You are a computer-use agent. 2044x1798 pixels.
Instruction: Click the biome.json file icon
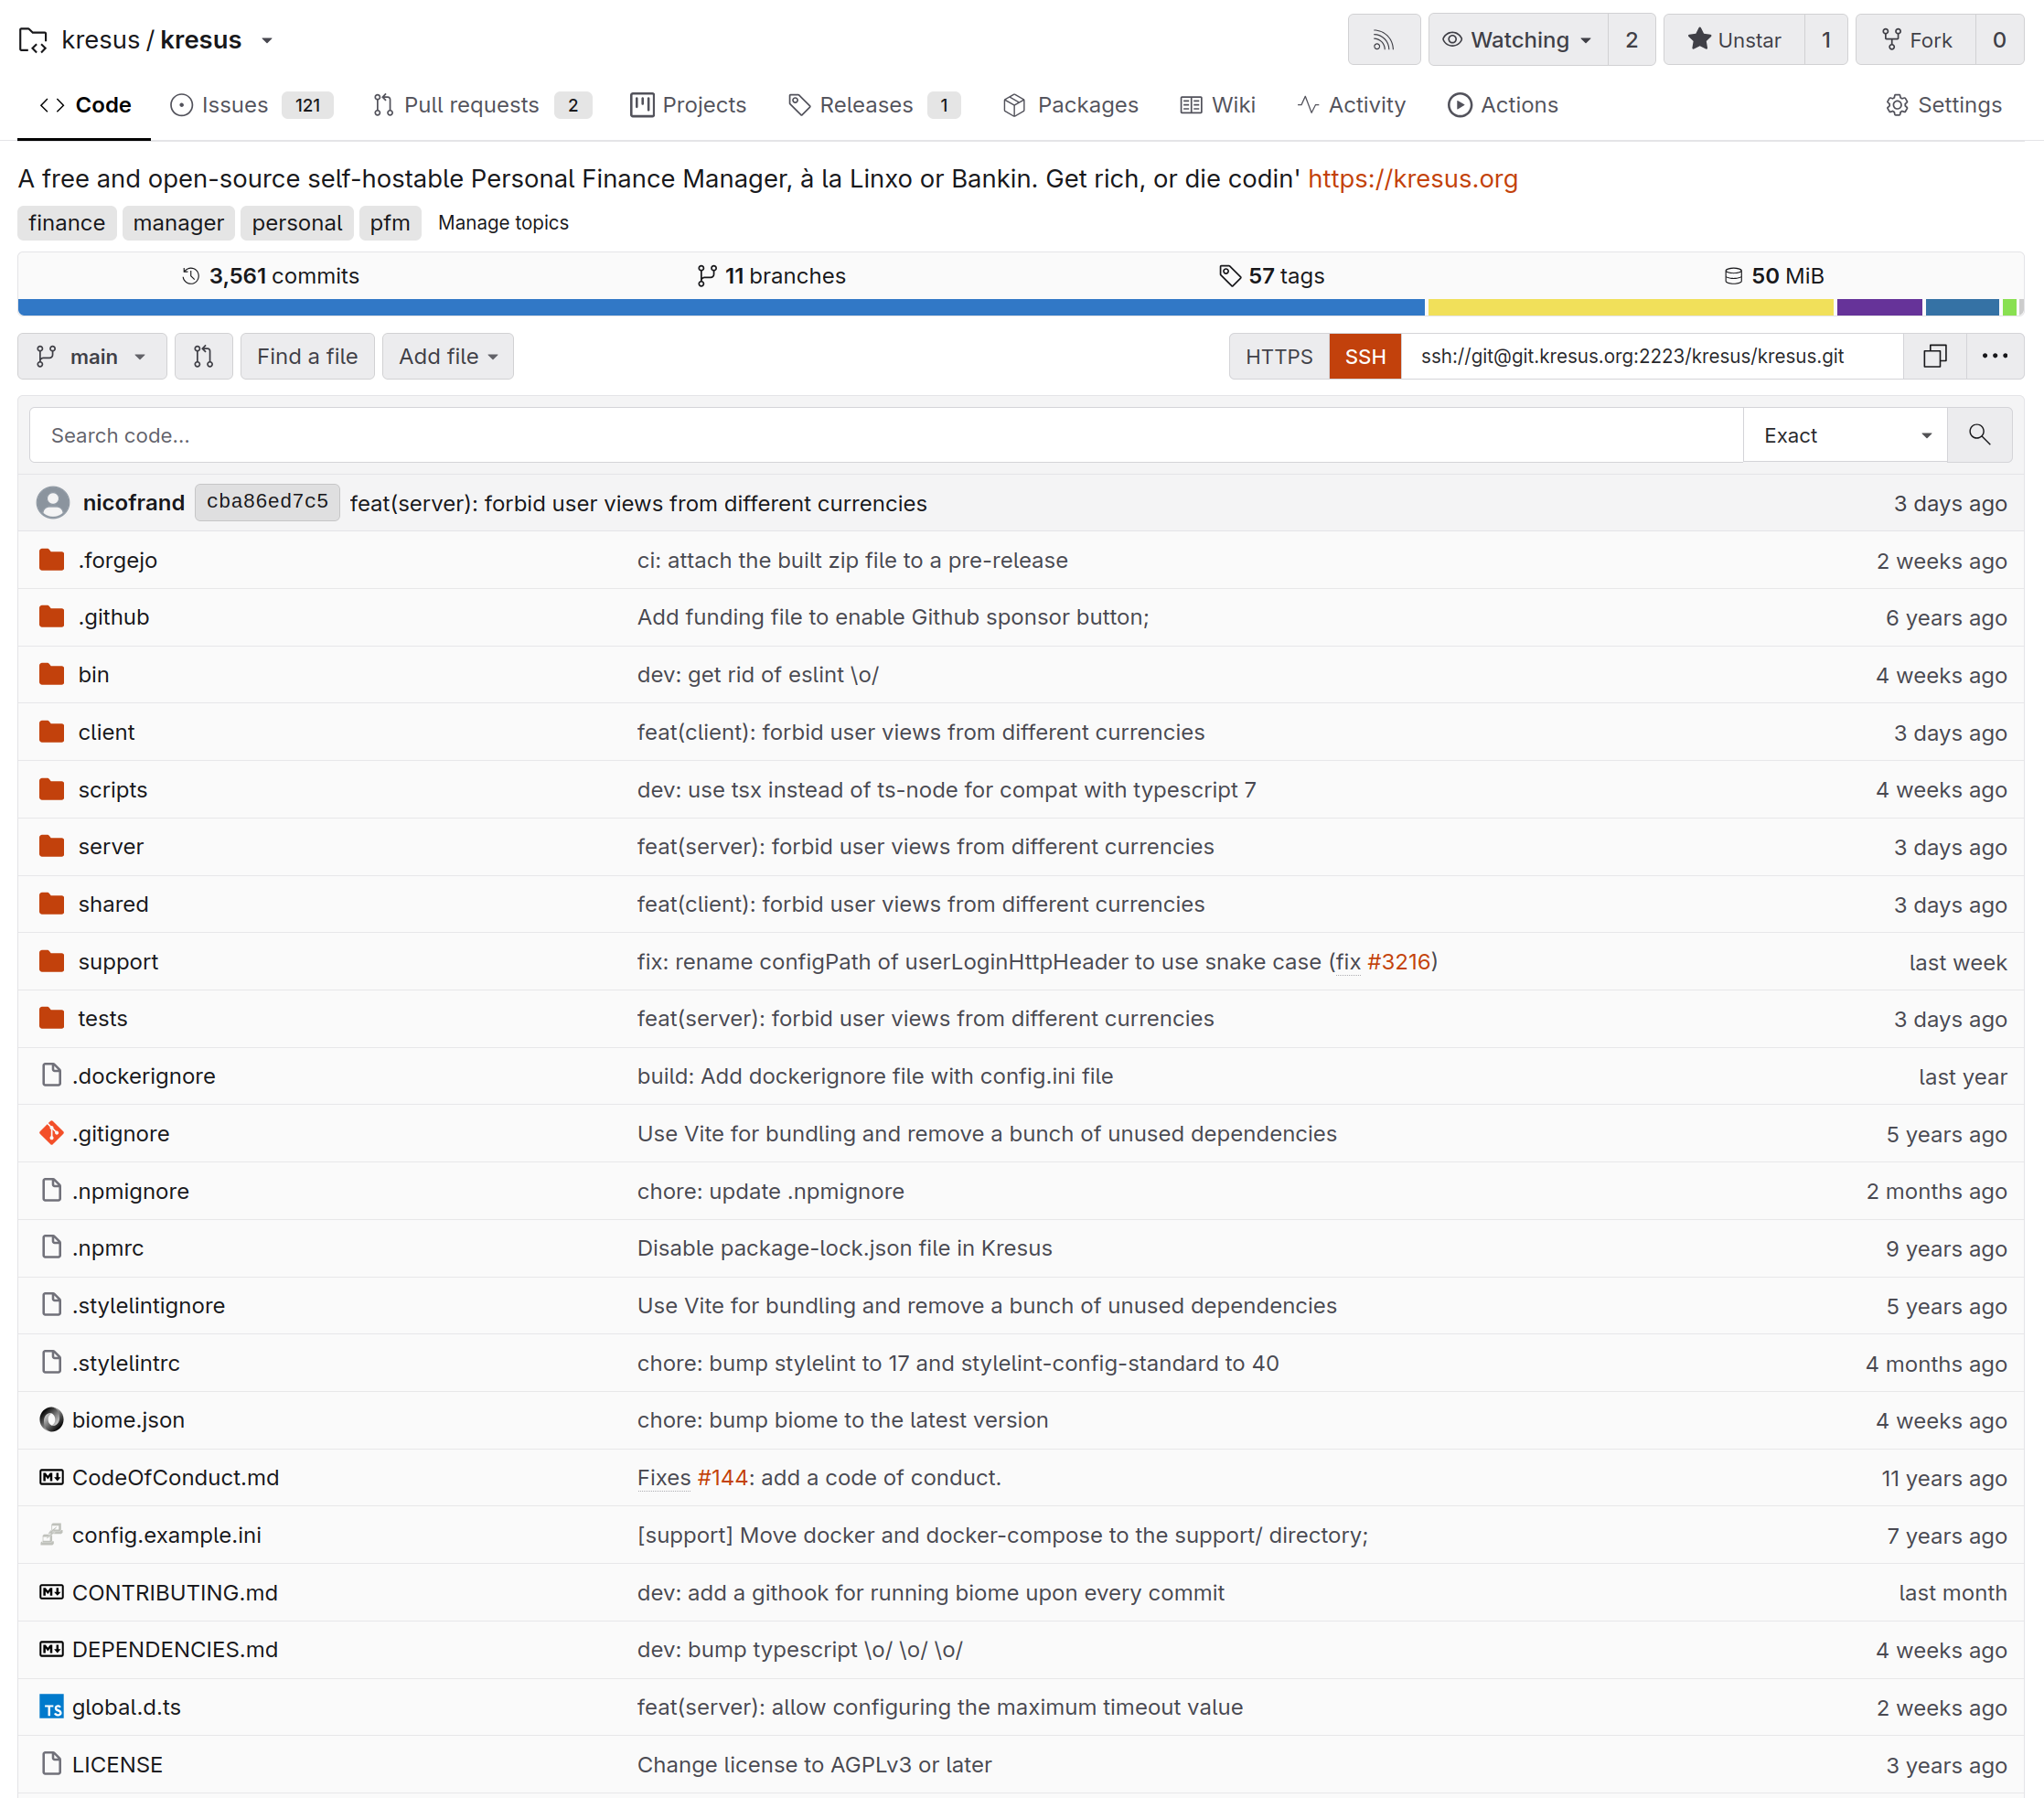pos(52,1420)
